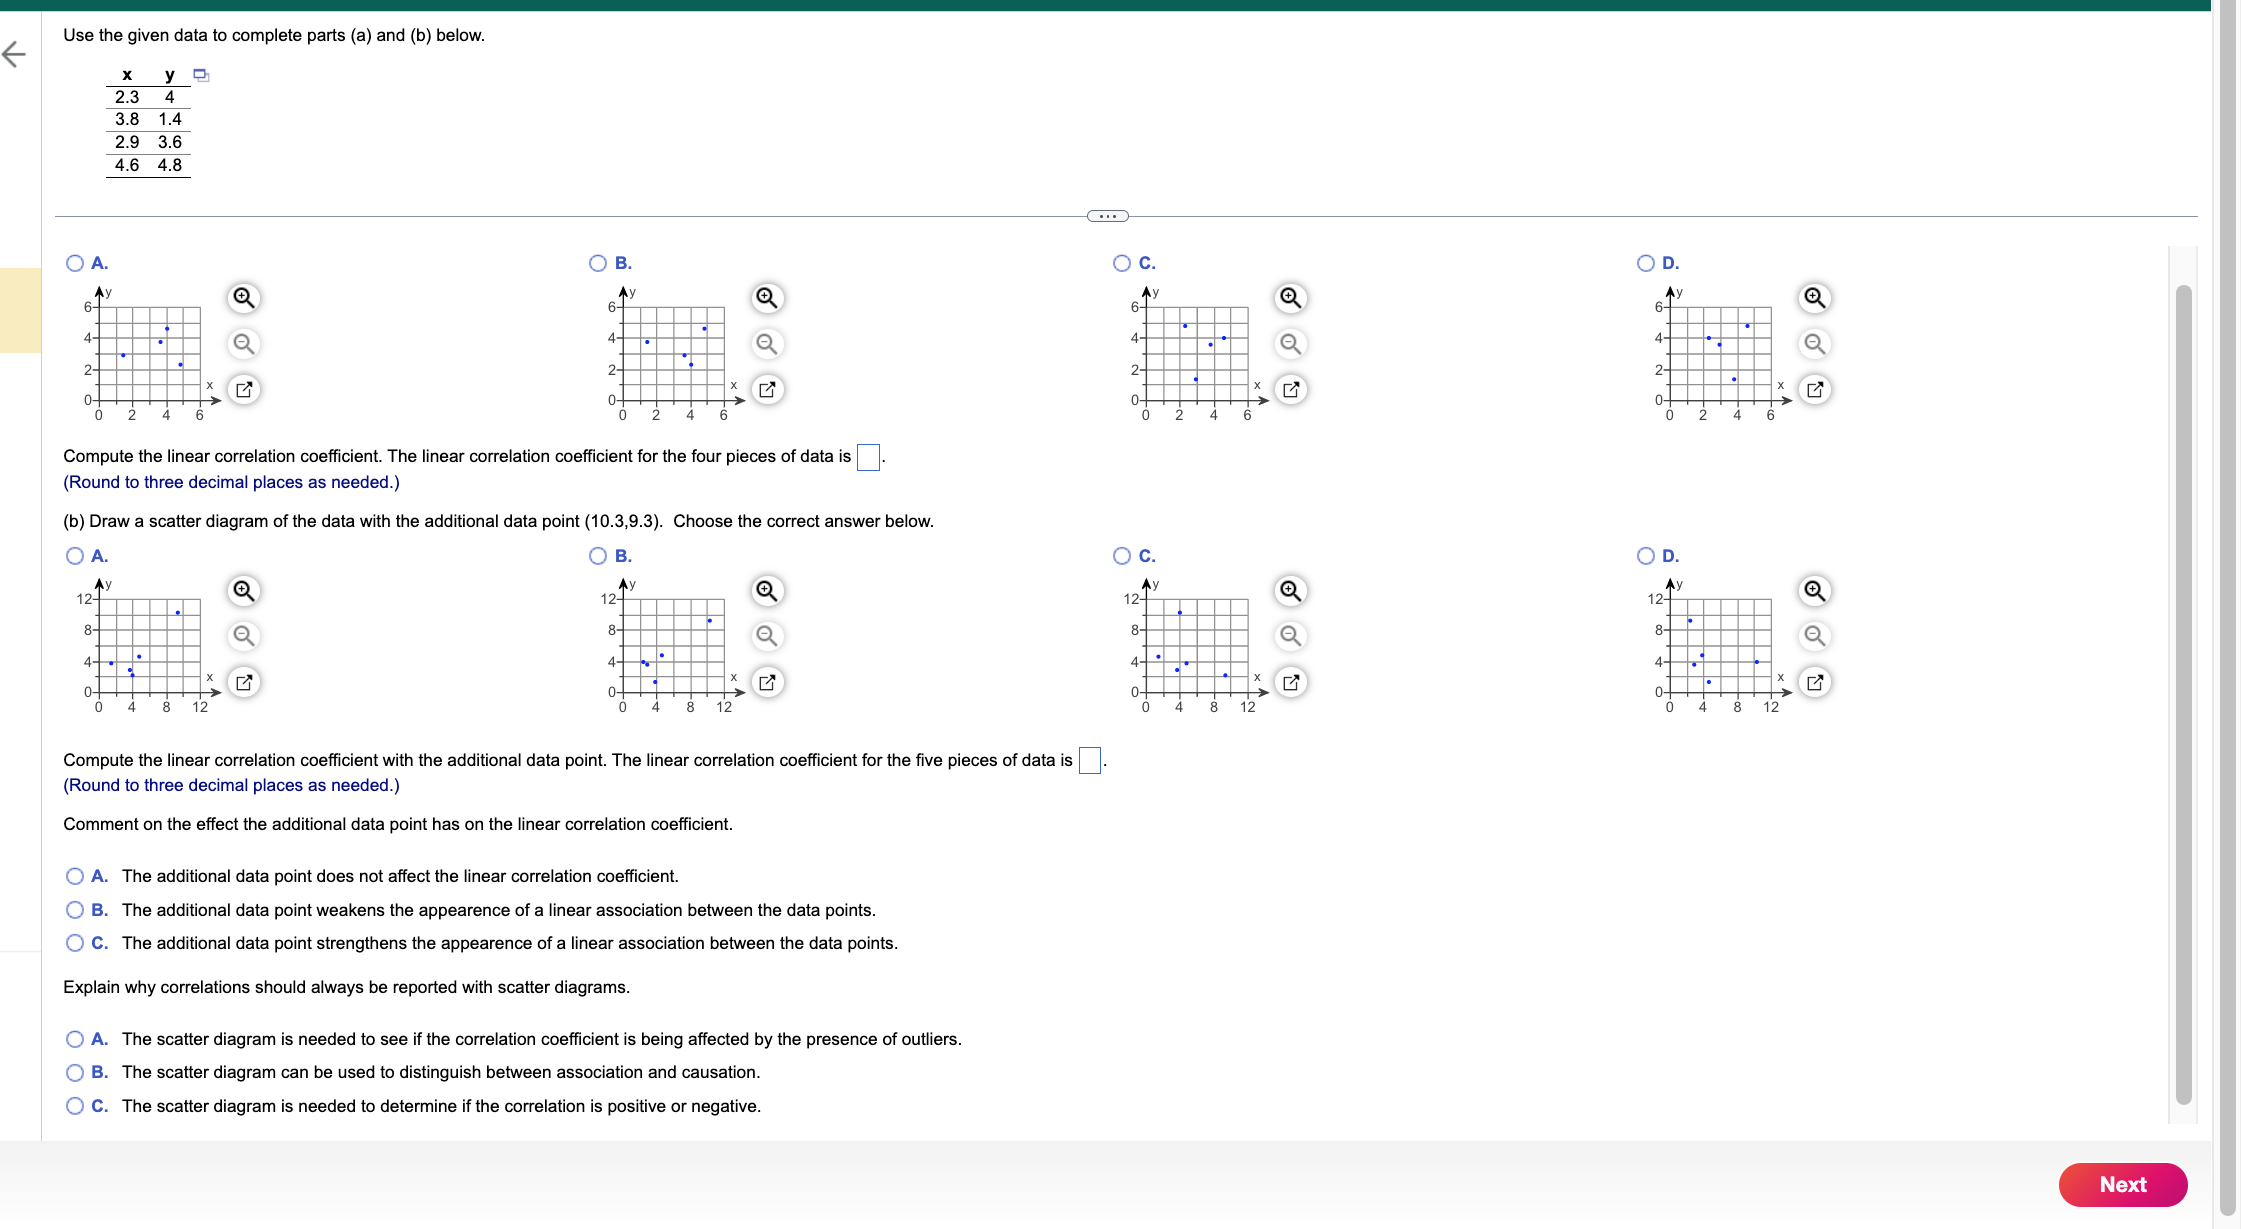Click the inner question panel scrollbar

(2184, 694)
